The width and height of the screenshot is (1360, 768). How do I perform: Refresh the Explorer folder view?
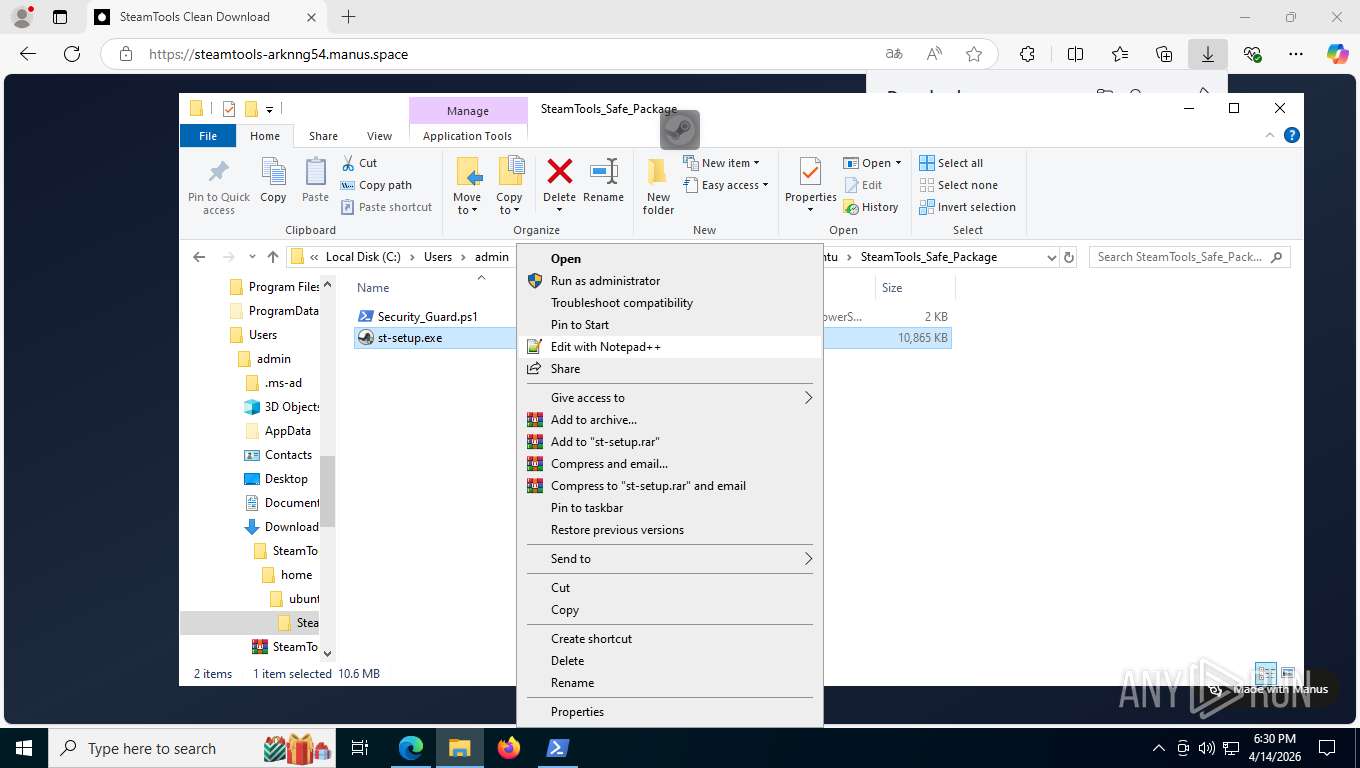pos(1069,257)
